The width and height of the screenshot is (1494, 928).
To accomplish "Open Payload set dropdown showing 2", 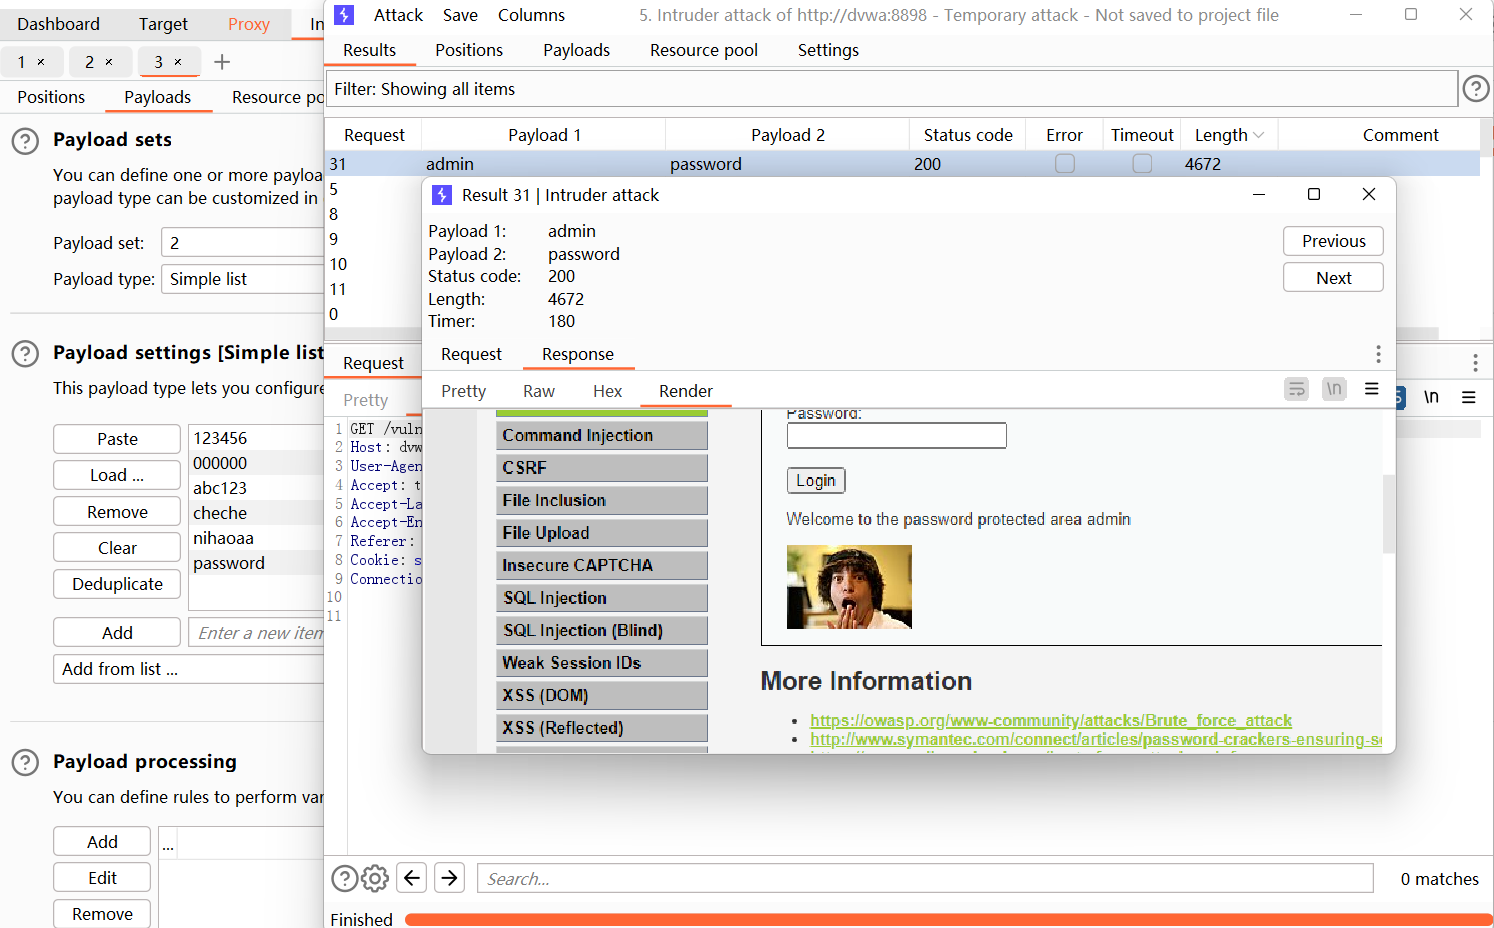I will [x=242, y=243].
